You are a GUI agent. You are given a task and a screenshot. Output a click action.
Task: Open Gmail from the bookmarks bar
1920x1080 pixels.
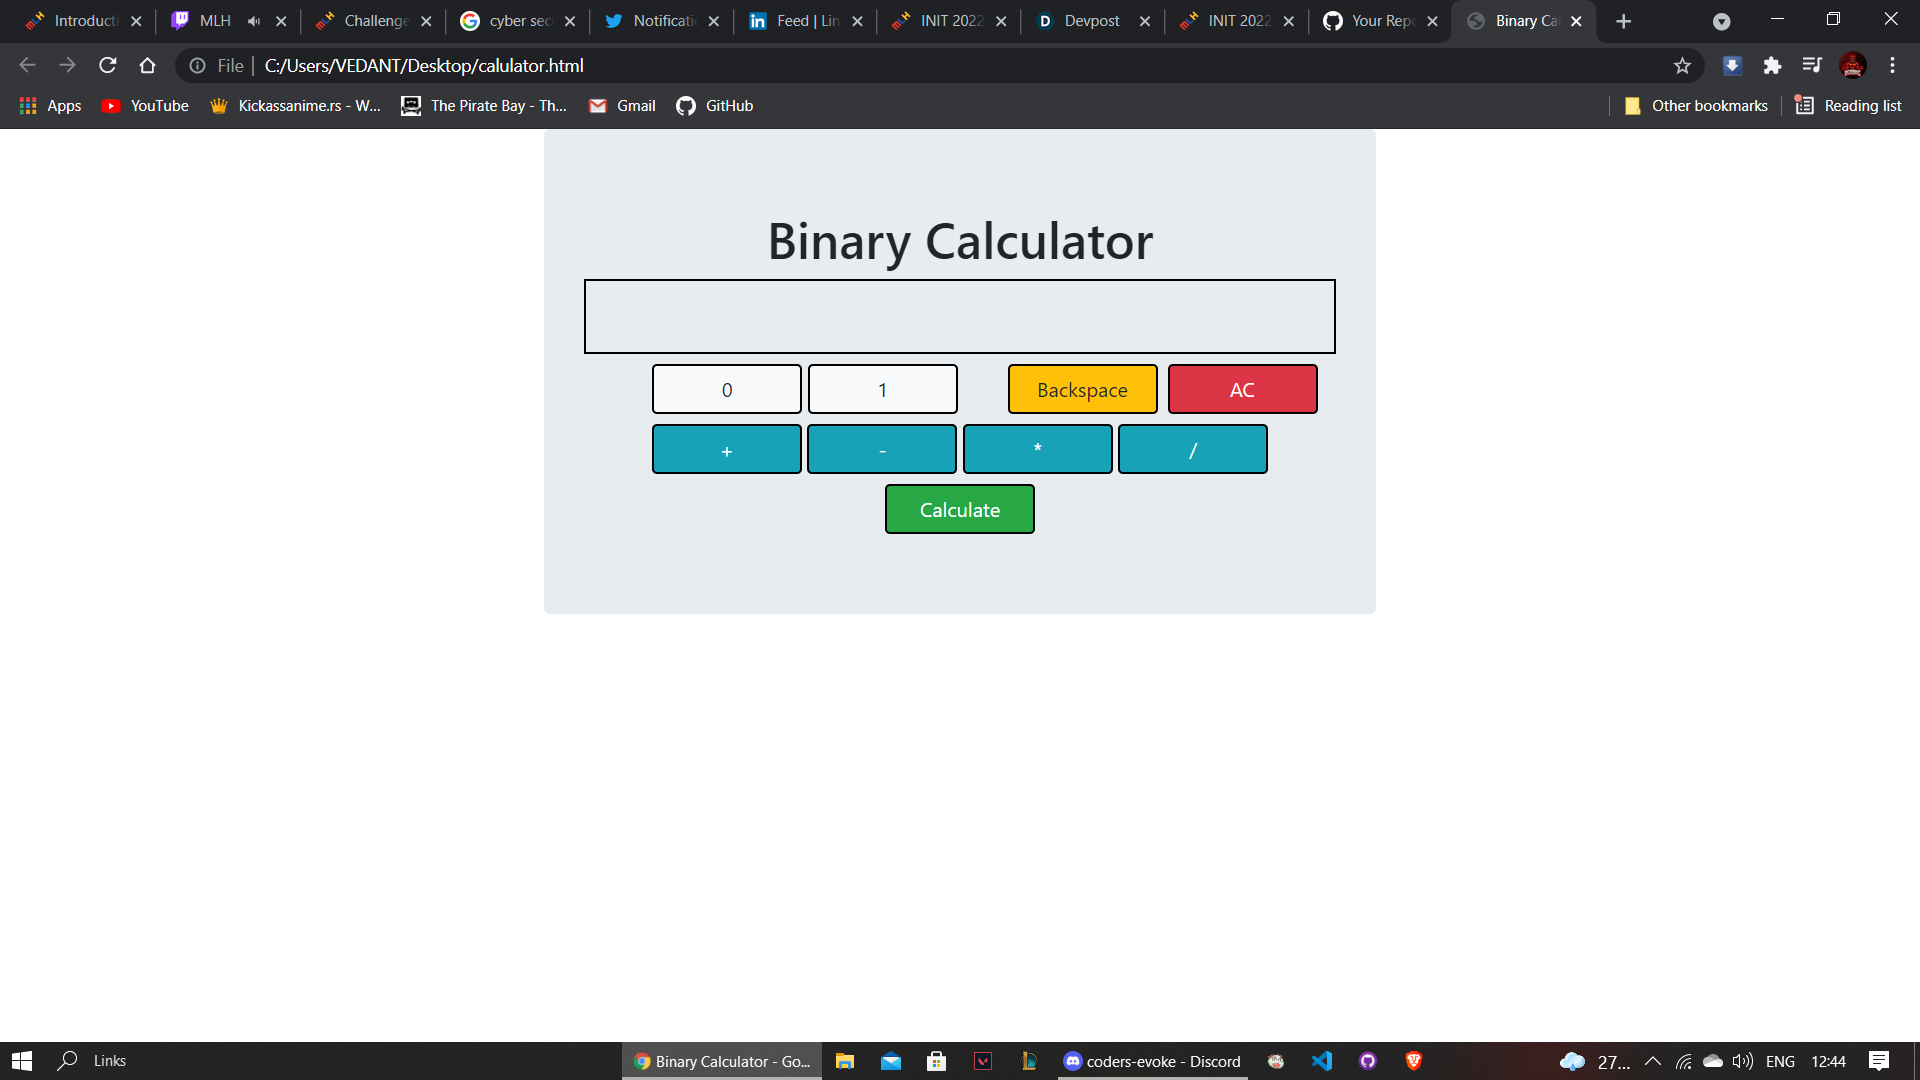coord(621,105)
